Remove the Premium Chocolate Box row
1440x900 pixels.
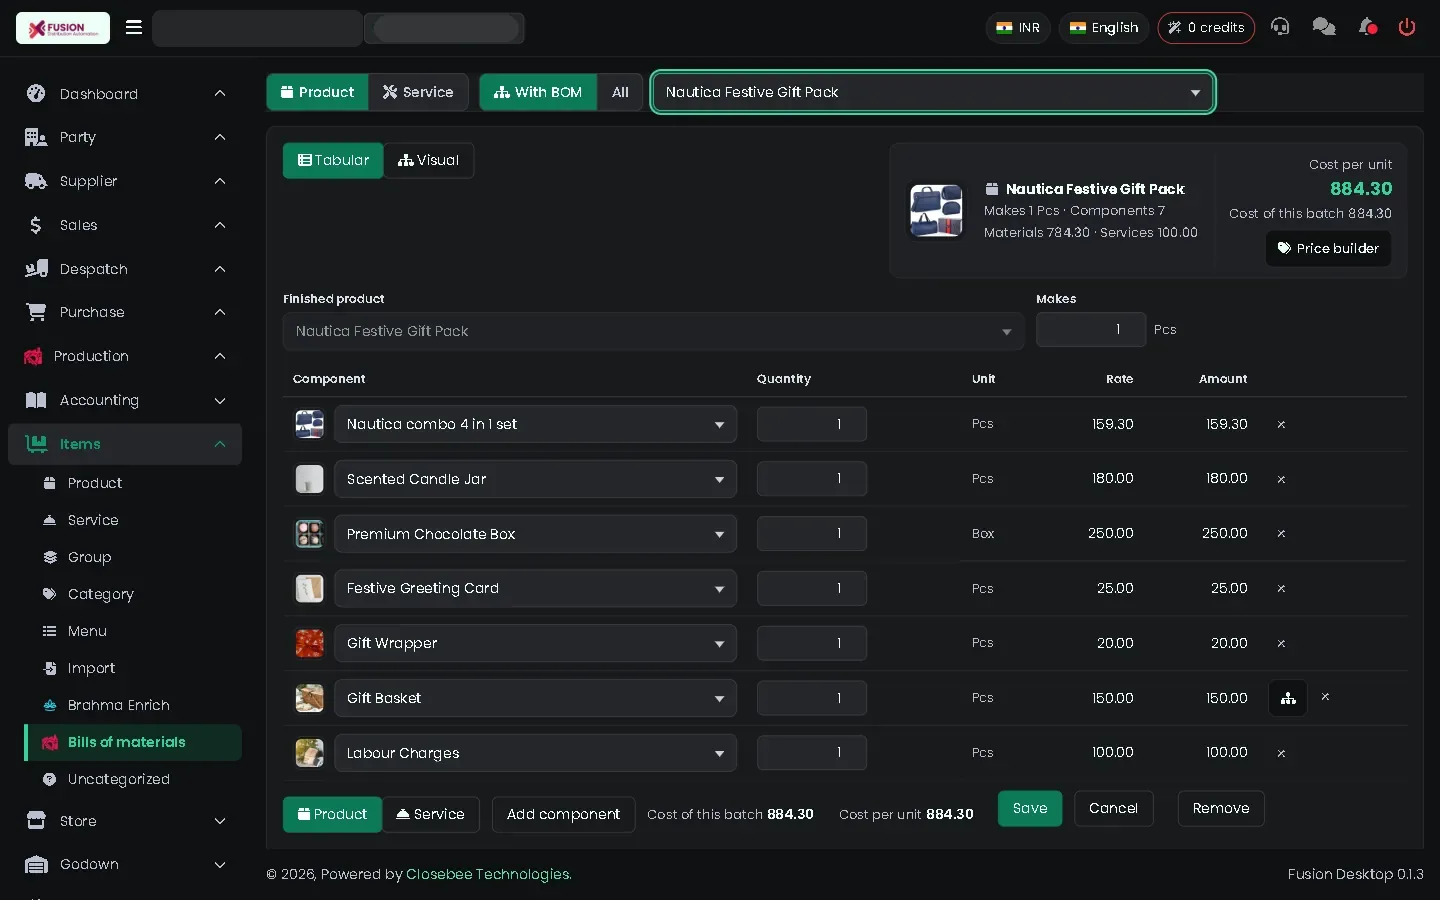pos(1281,534)
